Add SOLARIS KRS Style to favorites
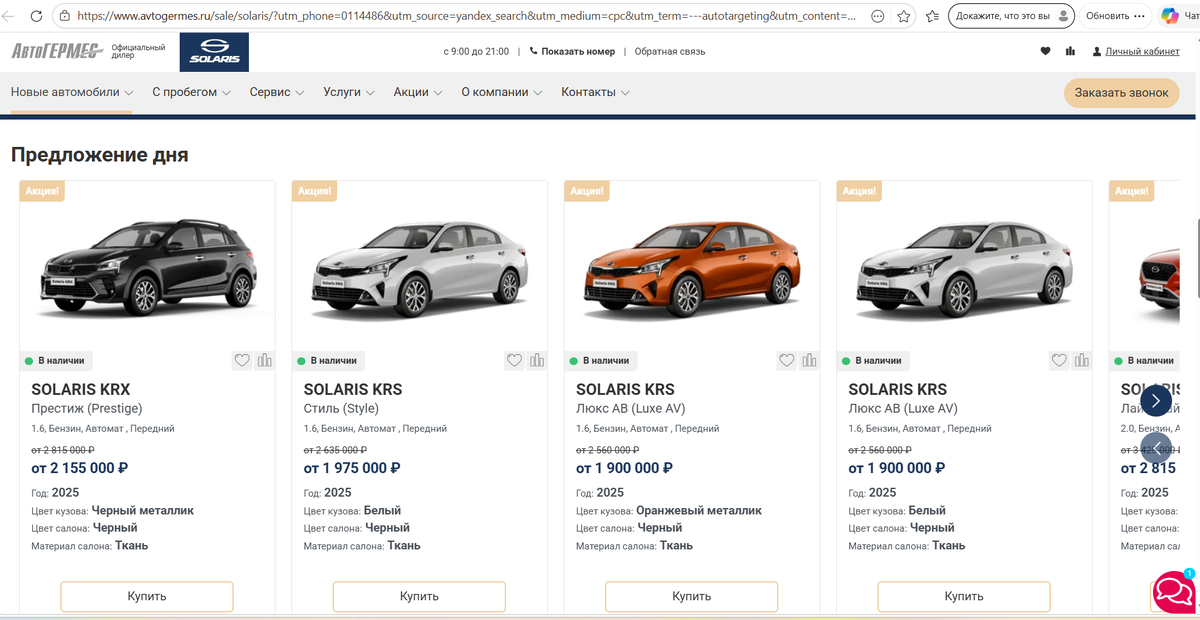The image size is (1200, 620). 514,361
